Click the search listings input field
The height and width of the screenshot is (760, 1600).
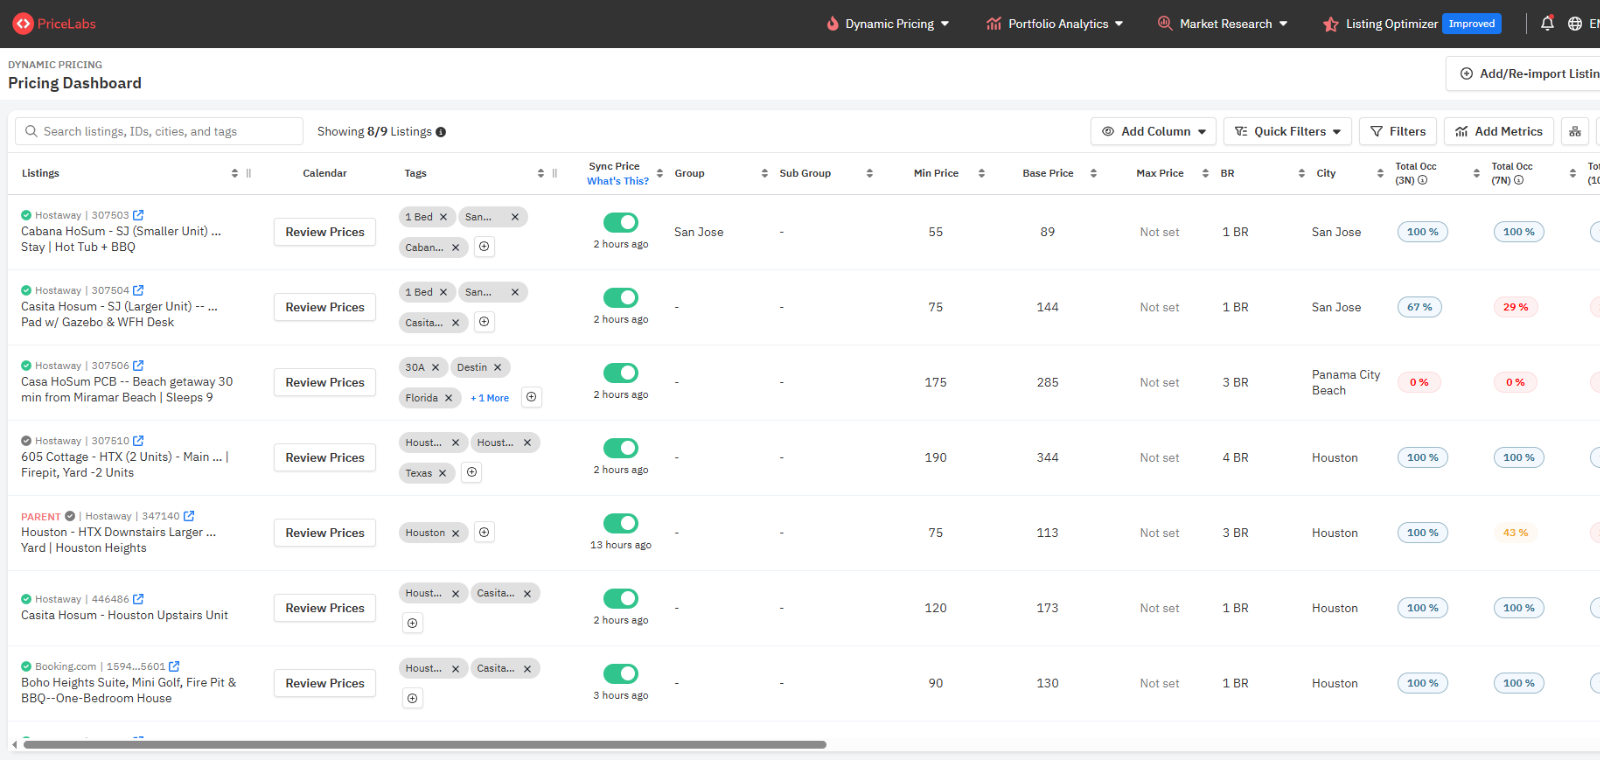pyautogui.click(x=159, y=131)
